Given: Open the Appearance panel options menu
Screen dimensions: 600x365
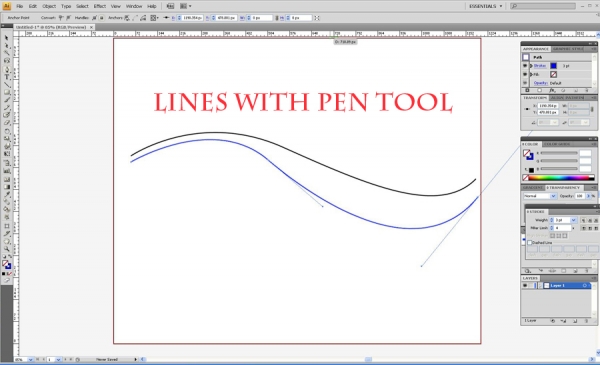Looking at the screenshot, I should point(594,49).
